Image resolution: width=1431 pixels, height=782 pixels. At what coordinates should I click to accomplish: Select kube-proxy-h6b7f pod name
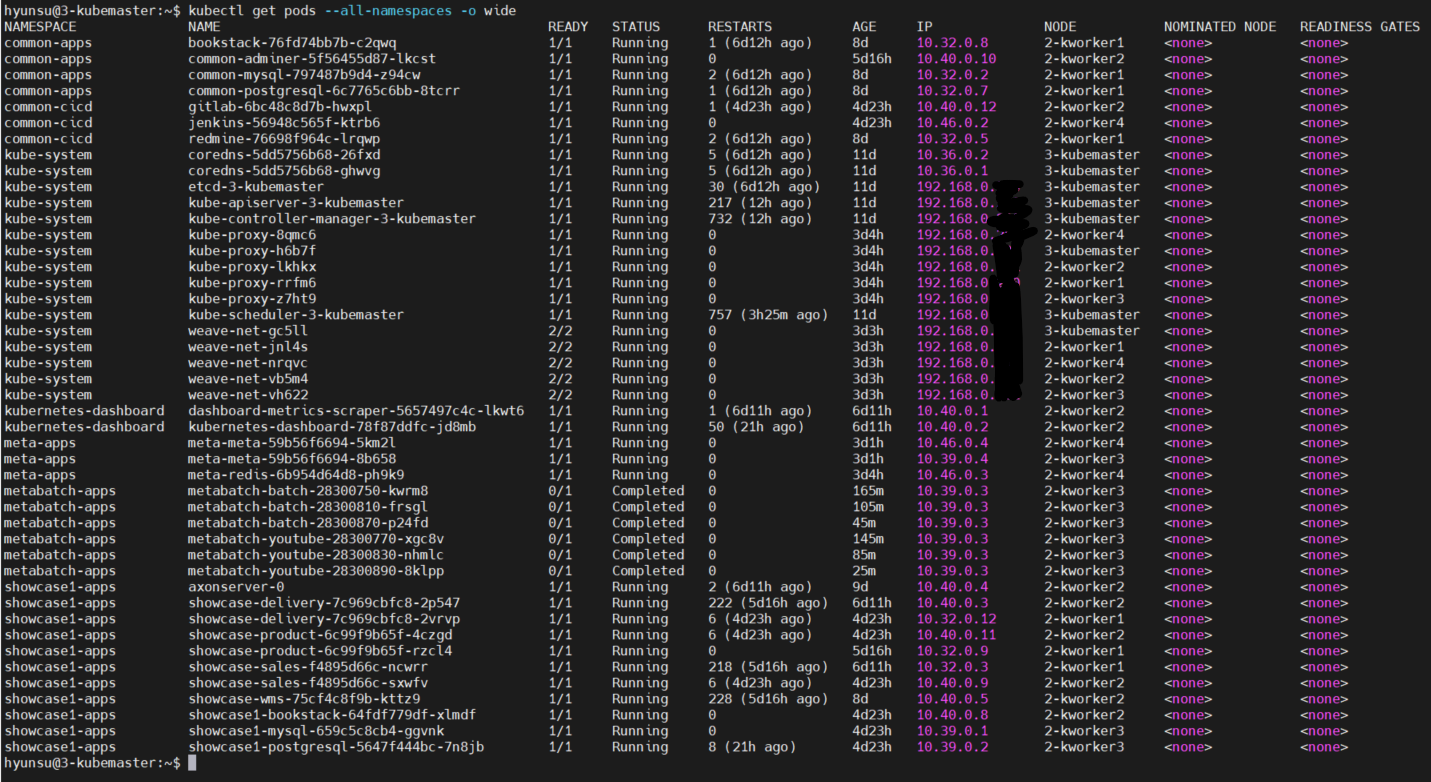[252, 251]
